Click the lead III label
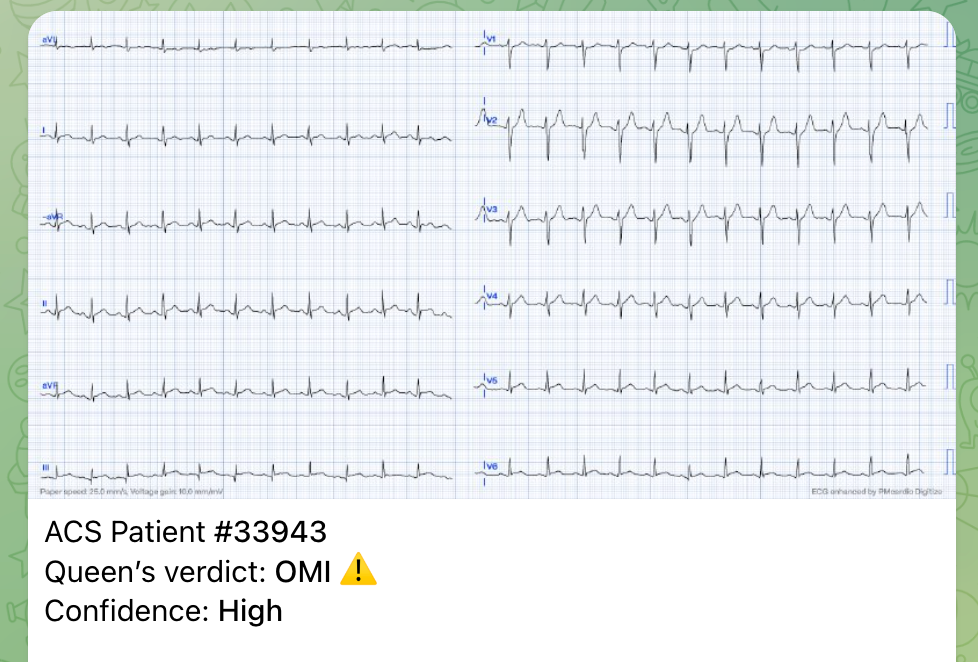The image size is (978, 662). 46,467
